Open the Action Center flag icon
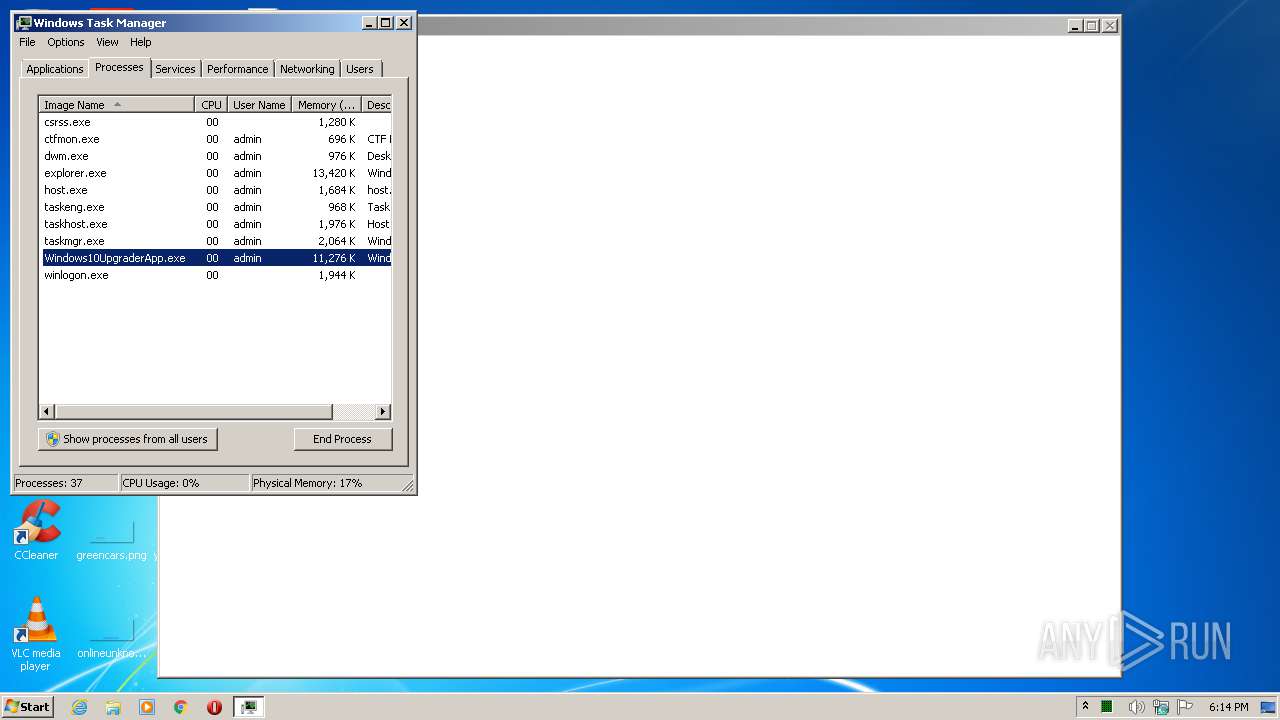Viewport: 1280px width, 720px height. (1186, 707)
